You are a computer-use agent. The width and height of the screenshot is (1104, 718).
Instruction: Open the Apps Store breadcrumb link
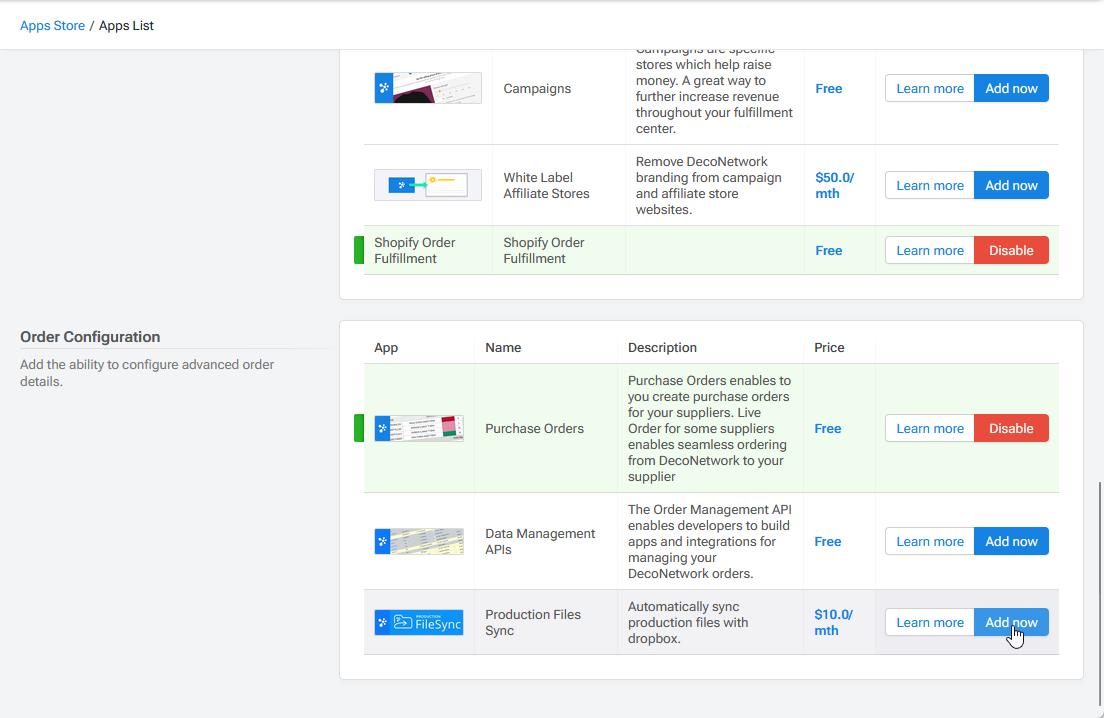pos(52,25)
